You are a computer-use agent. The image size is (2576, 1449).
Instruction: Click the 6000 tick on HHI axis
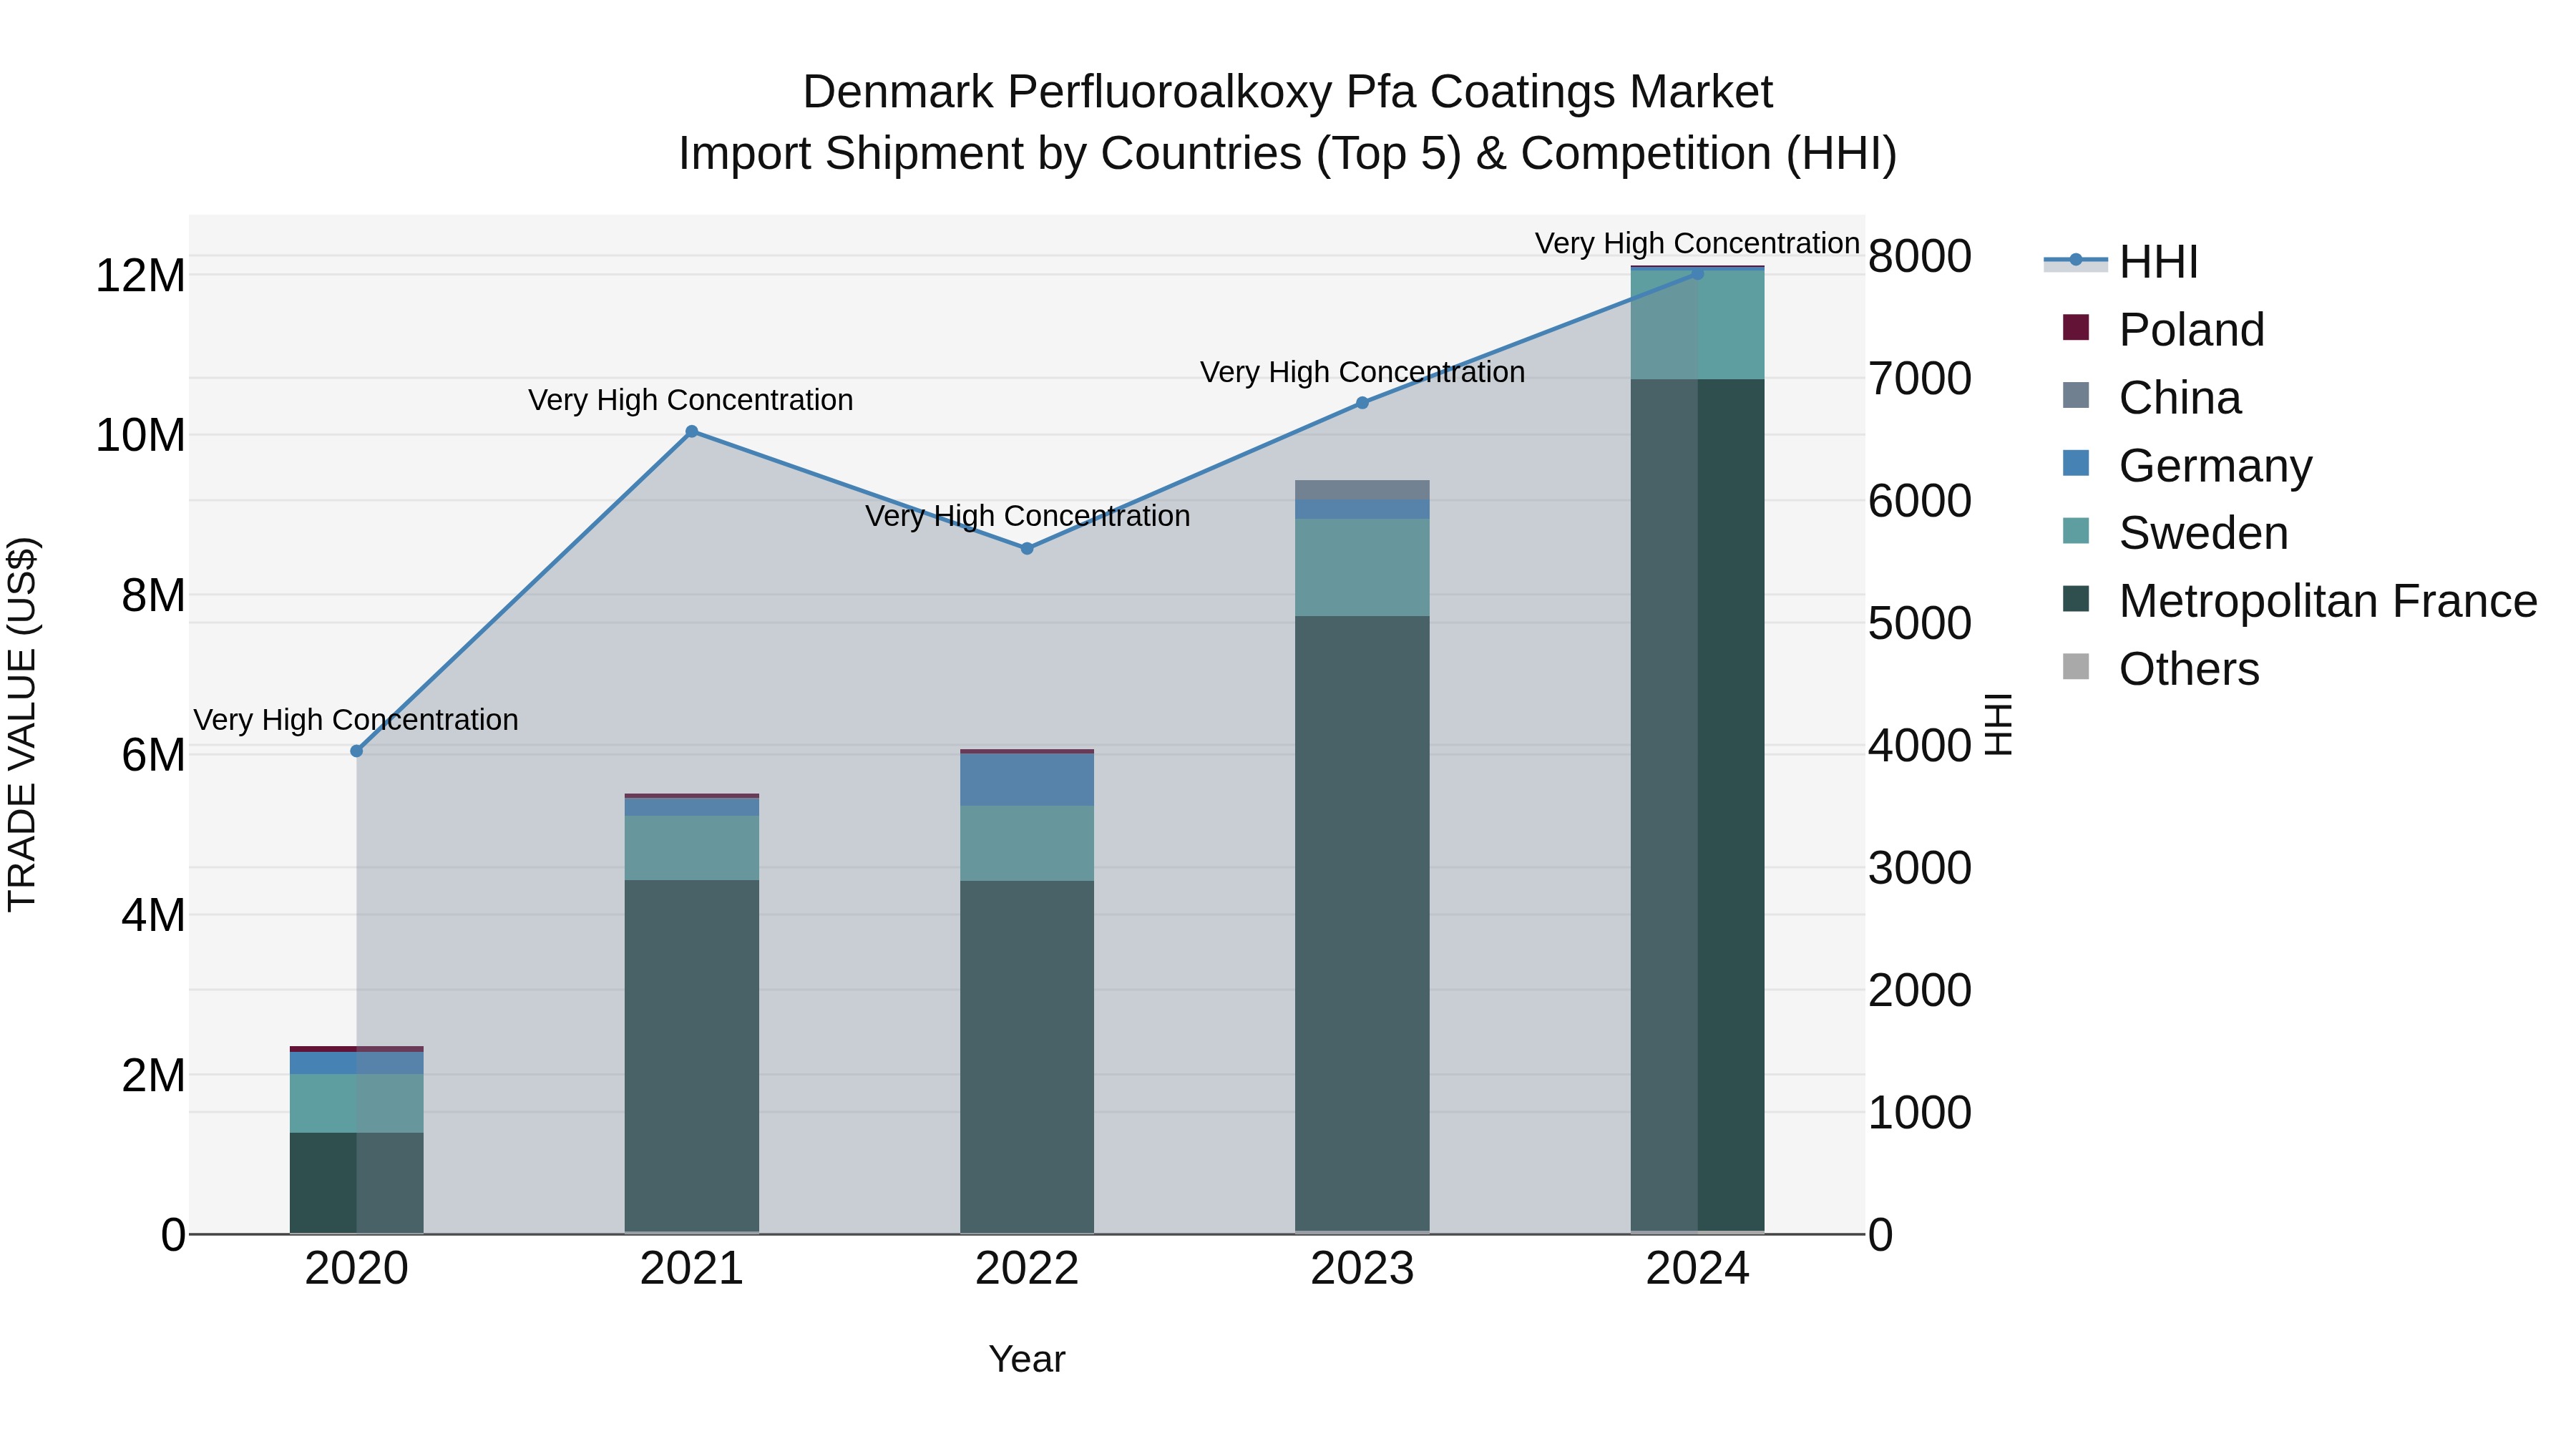(1920, 501)
